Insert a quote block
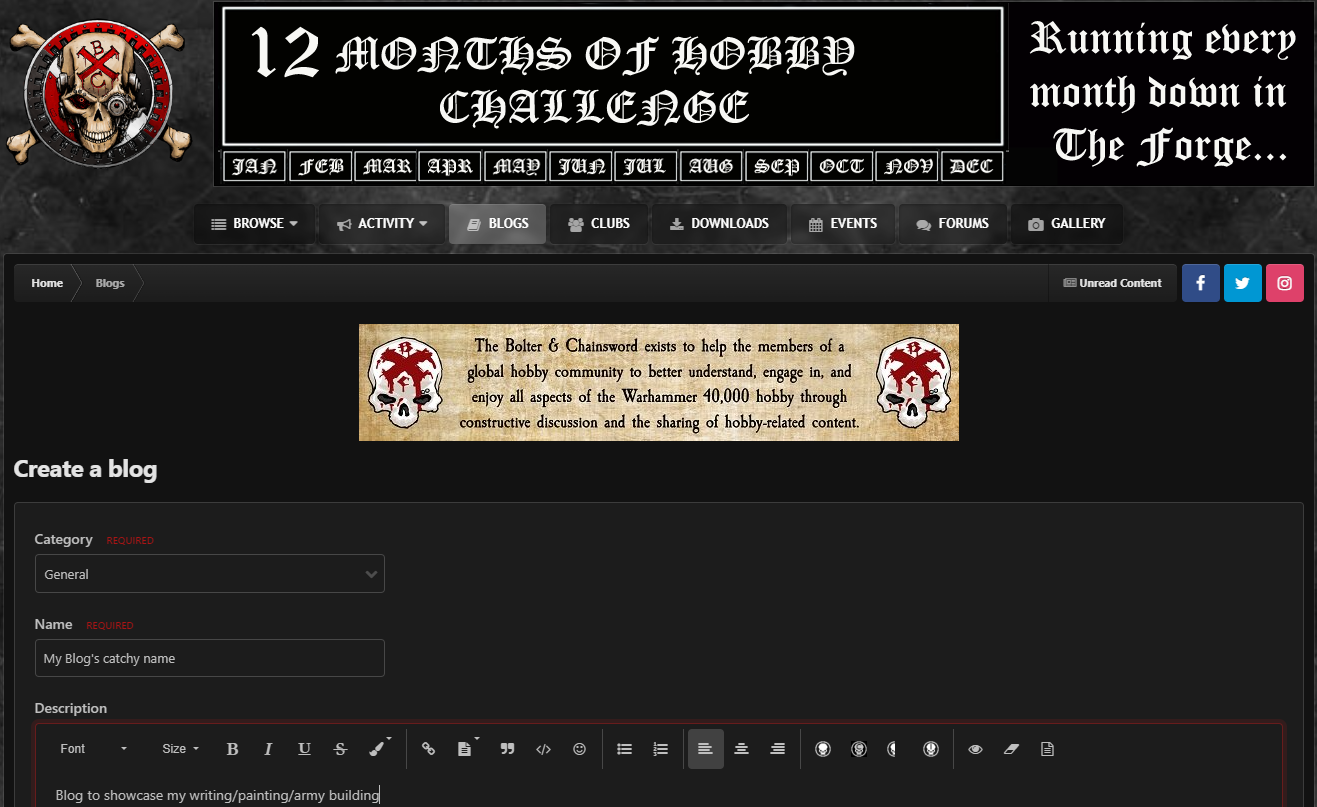This screenshot has height=807, width=1317. 507,749
